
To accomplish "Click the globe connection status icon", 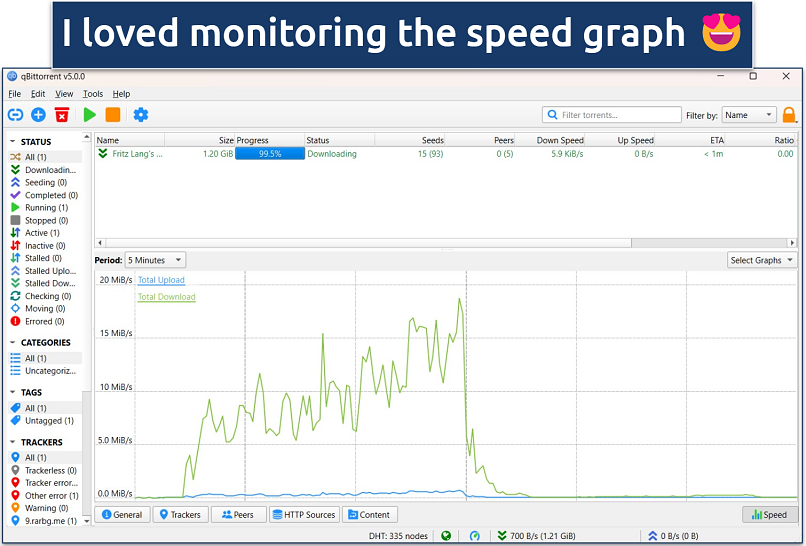I will coord(446,536).
